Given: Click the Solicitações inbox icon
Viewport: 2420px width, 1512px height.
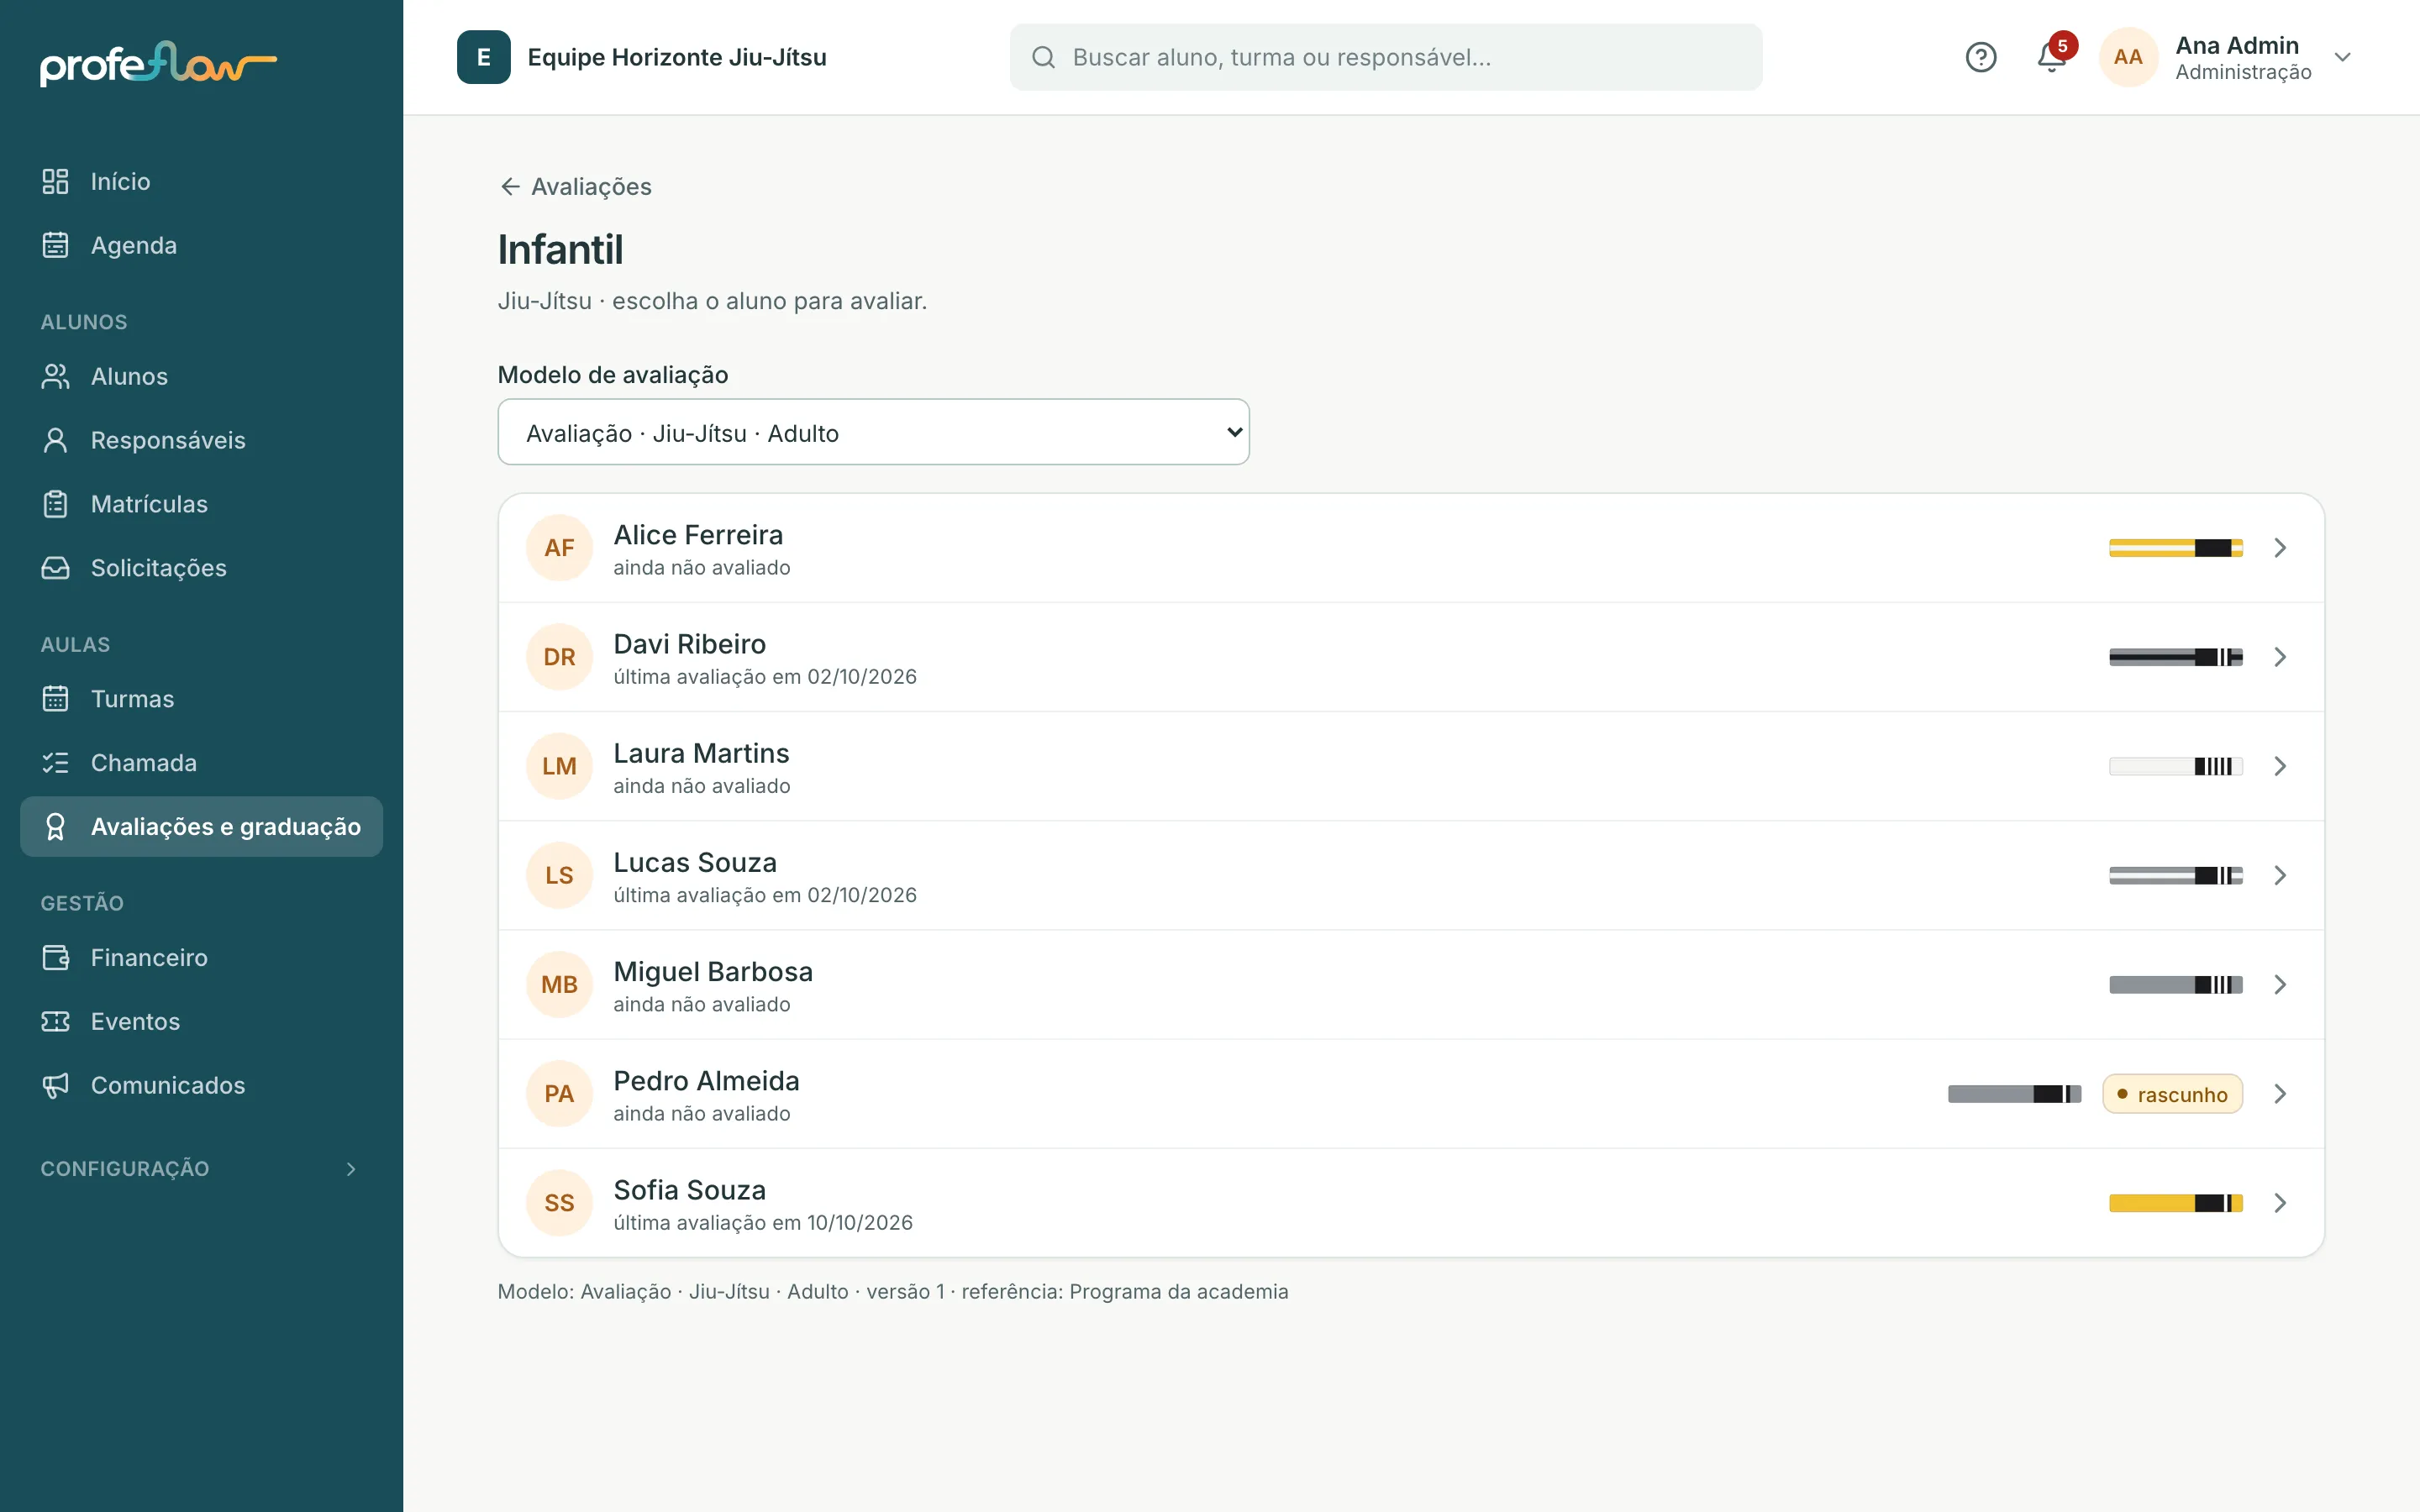Looking at the screenshot, I should pyautogui.click(x=55, y=568).
